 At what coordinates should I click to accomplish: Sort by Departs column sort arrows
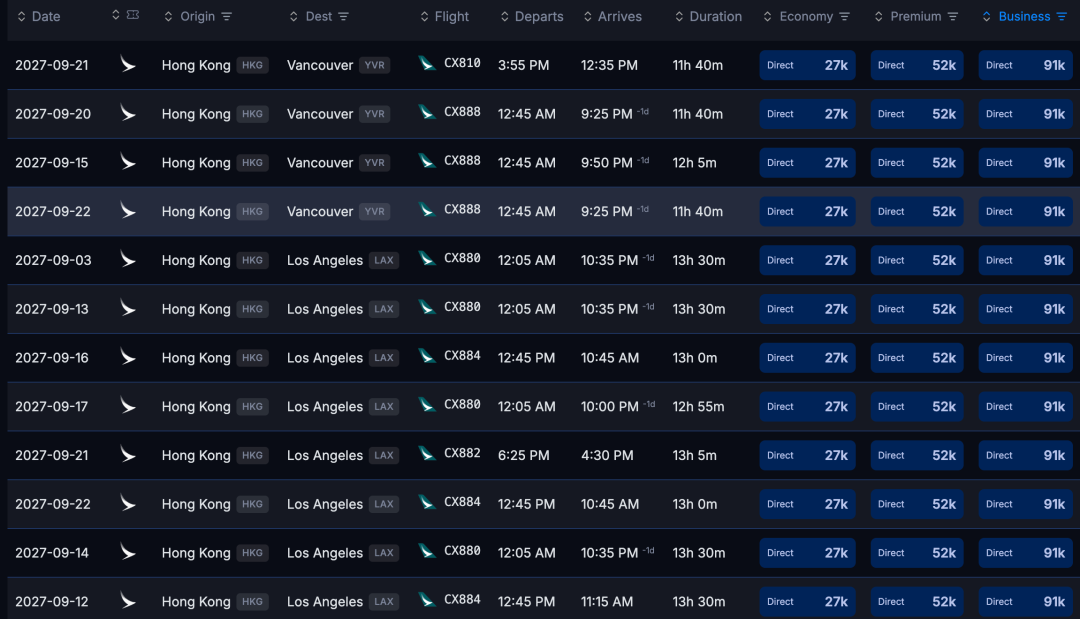505,17
